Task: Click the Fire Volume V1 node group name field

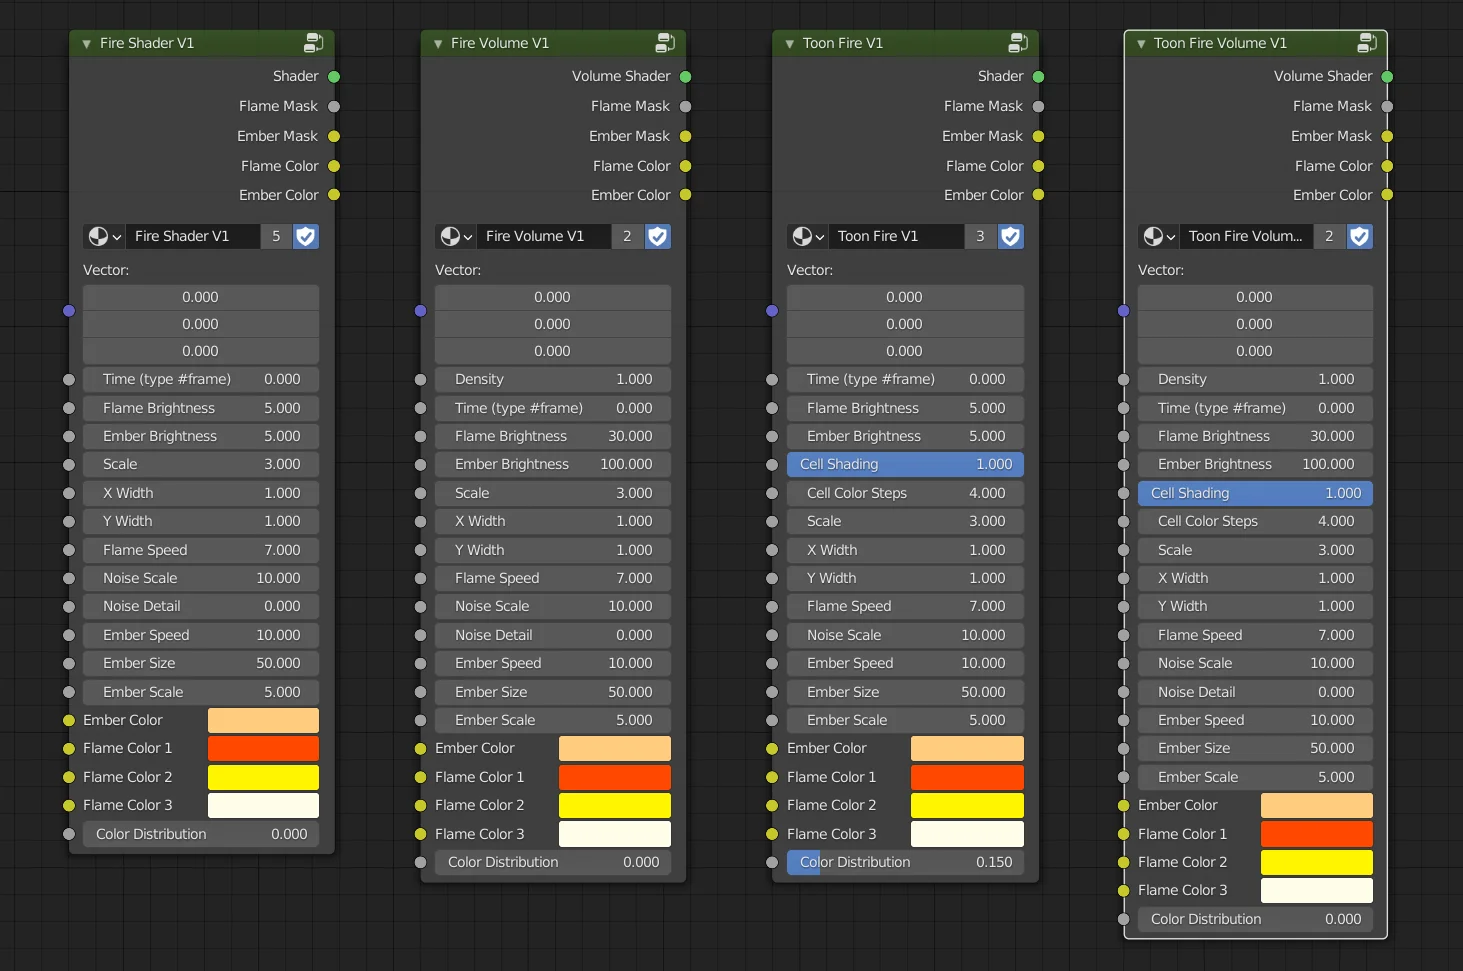Action: click(543, 236)
